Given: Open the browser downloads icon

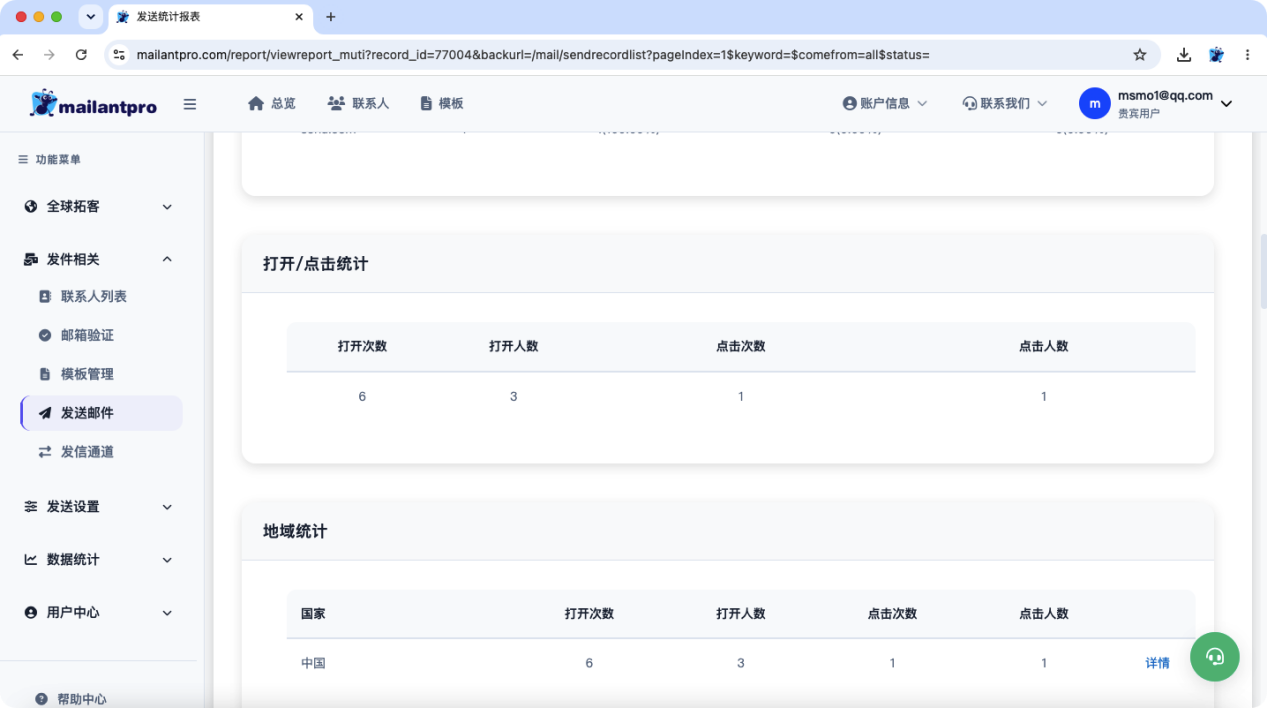Looking at the screenshot, I should tap(1184, 55).
